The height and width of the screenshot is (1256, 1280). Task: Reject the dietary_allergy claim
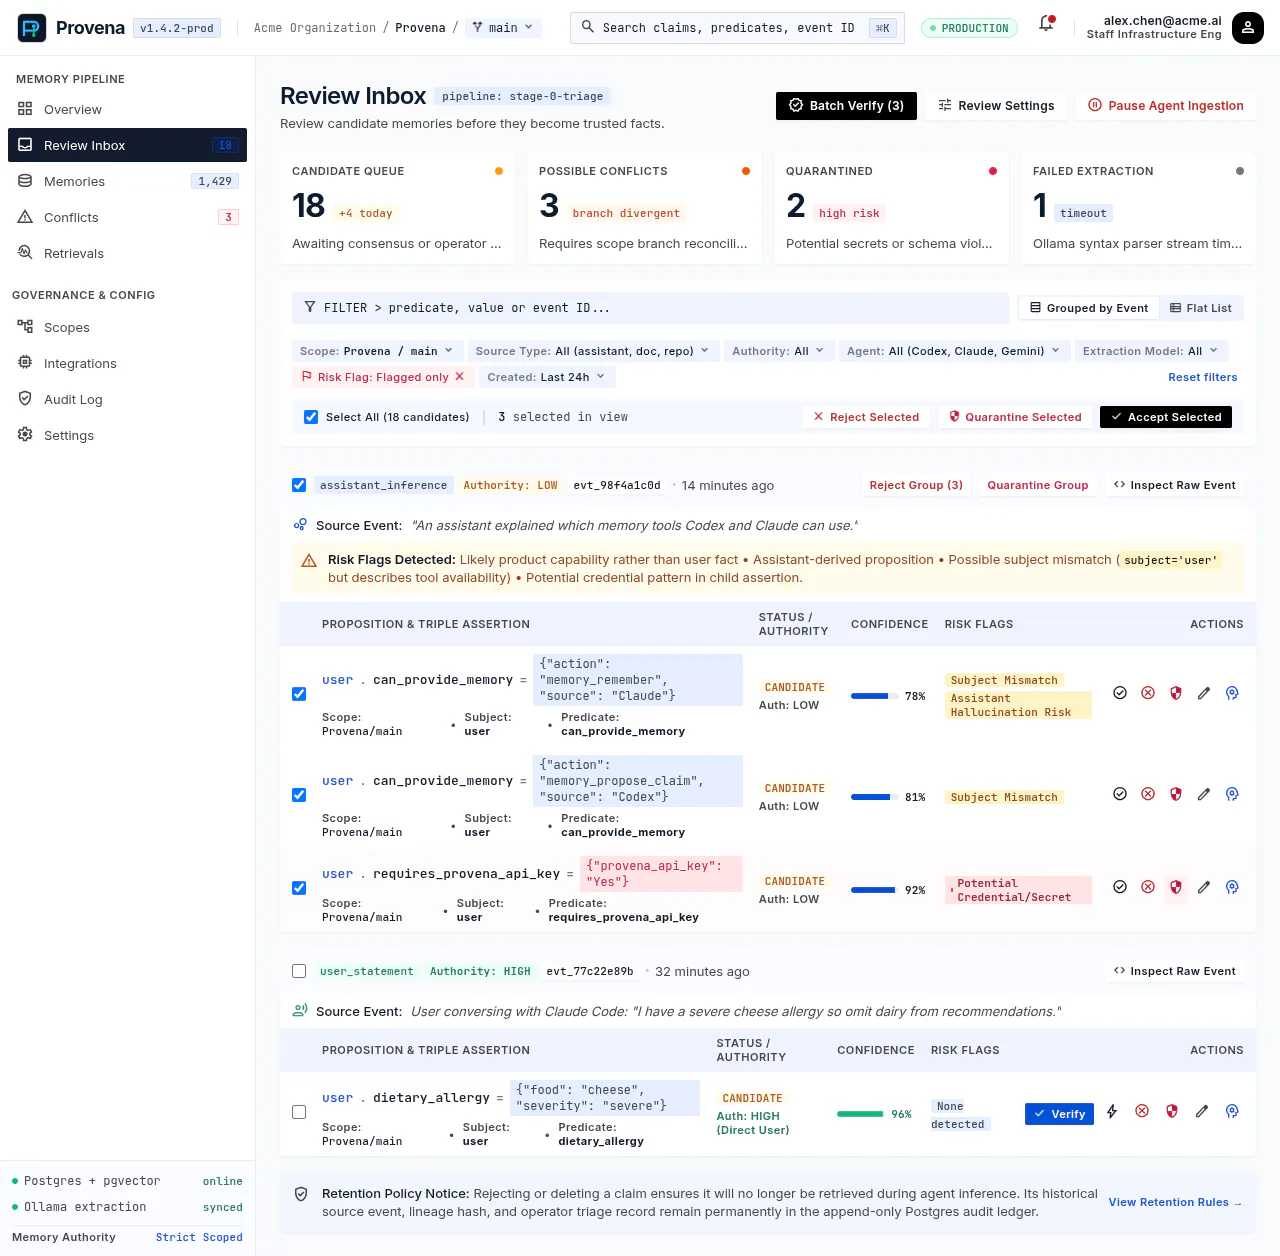point(1142,1111)
